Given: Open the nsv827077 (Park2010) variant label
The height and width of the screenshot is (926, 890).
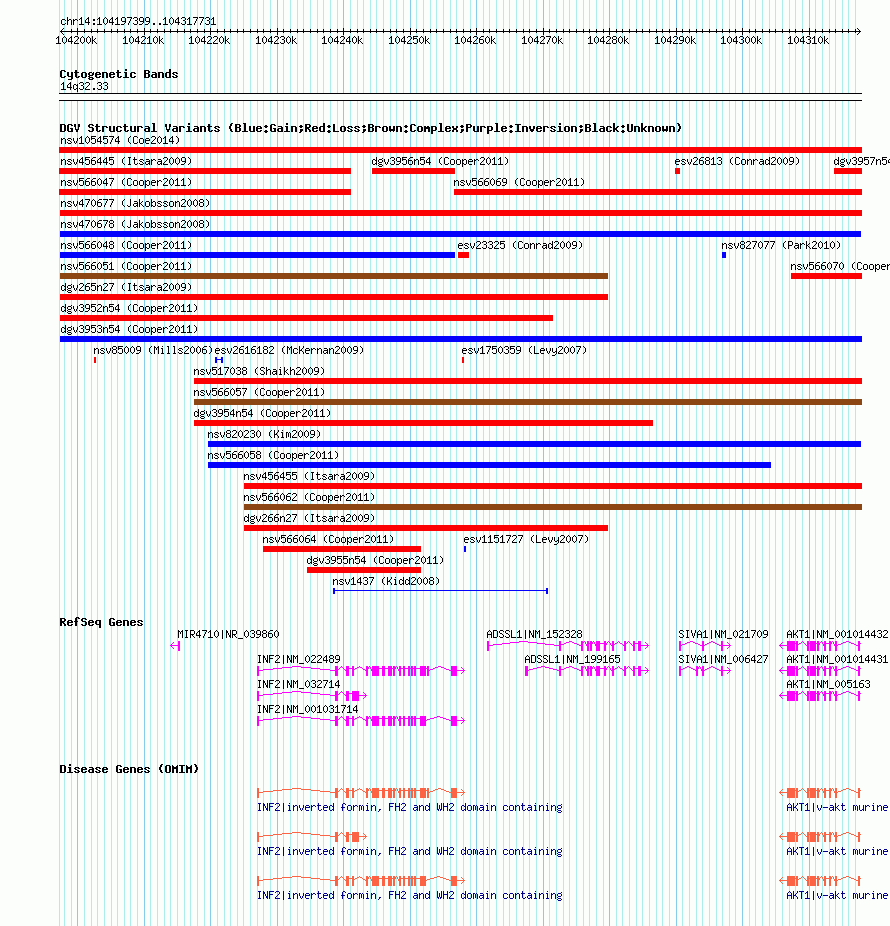Looking at the screenshot, I should [781, 245].
